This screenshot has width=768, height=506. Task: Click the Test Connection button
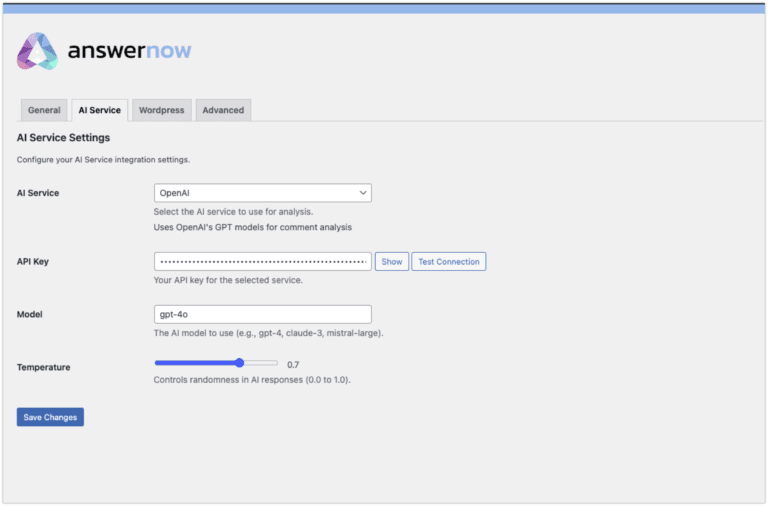pyautogui.click(x=449, y=262)
